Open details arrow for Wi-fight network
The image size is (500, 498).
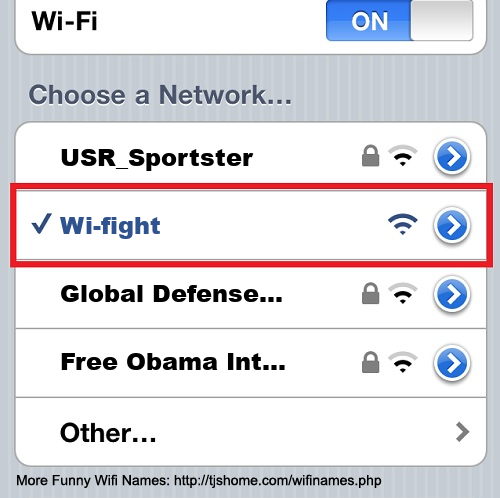click(452, 225)
